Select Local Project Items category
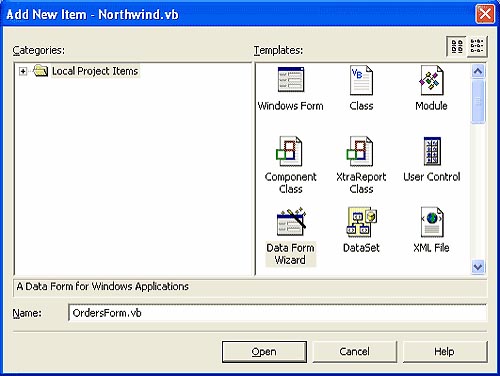Viewport: 500px width, 376px height. (95, 71)
